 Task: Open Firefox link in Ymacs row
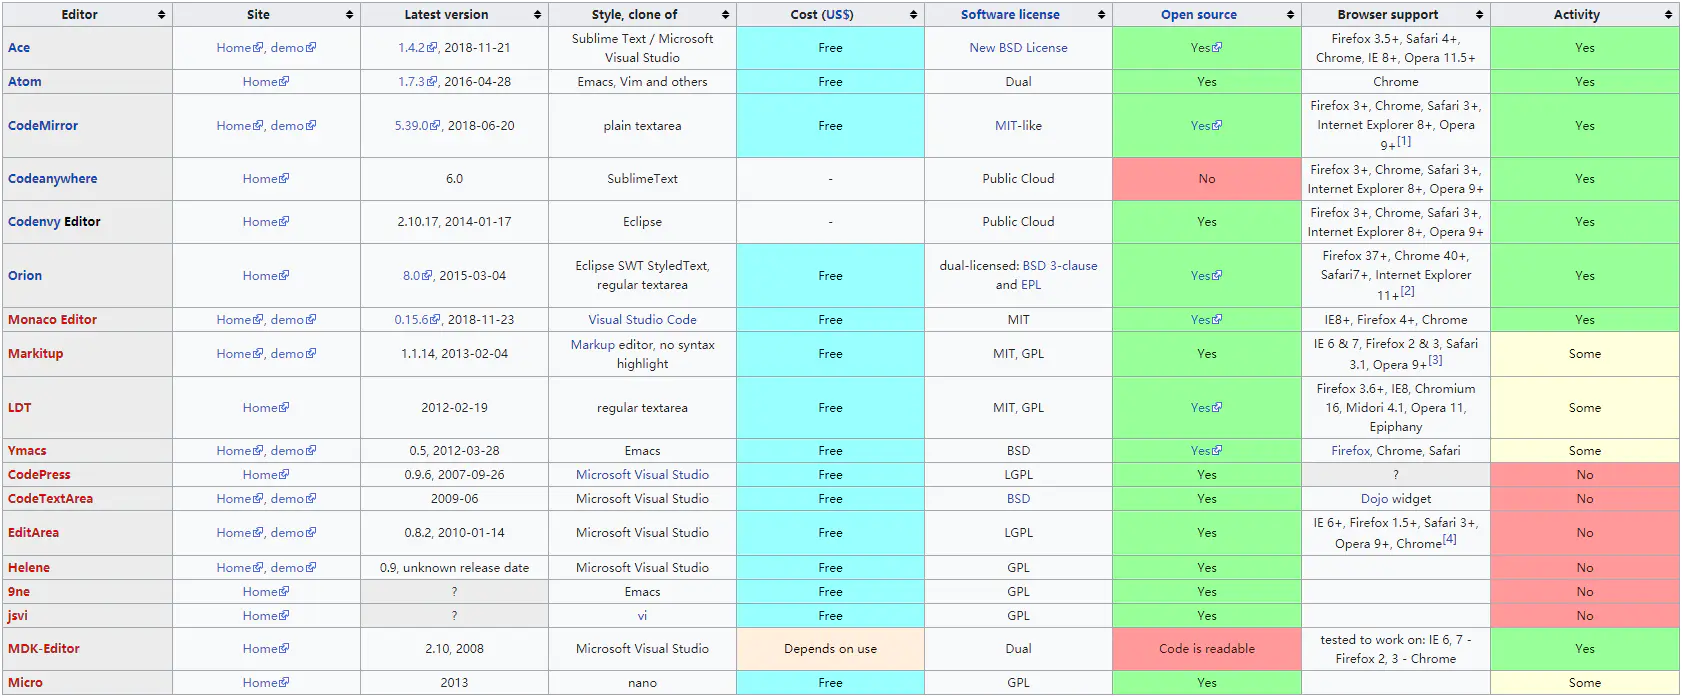coord(1351,451)
